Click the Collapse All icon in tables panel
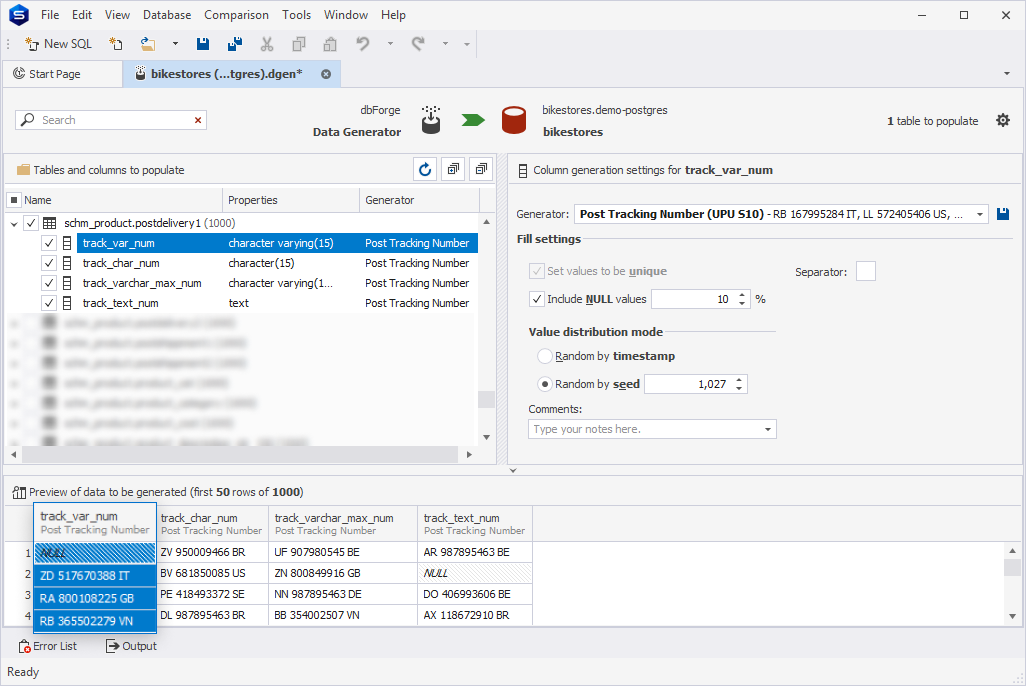The height and width of the screenshot is (686, 1026). click(x=481, y=170)
